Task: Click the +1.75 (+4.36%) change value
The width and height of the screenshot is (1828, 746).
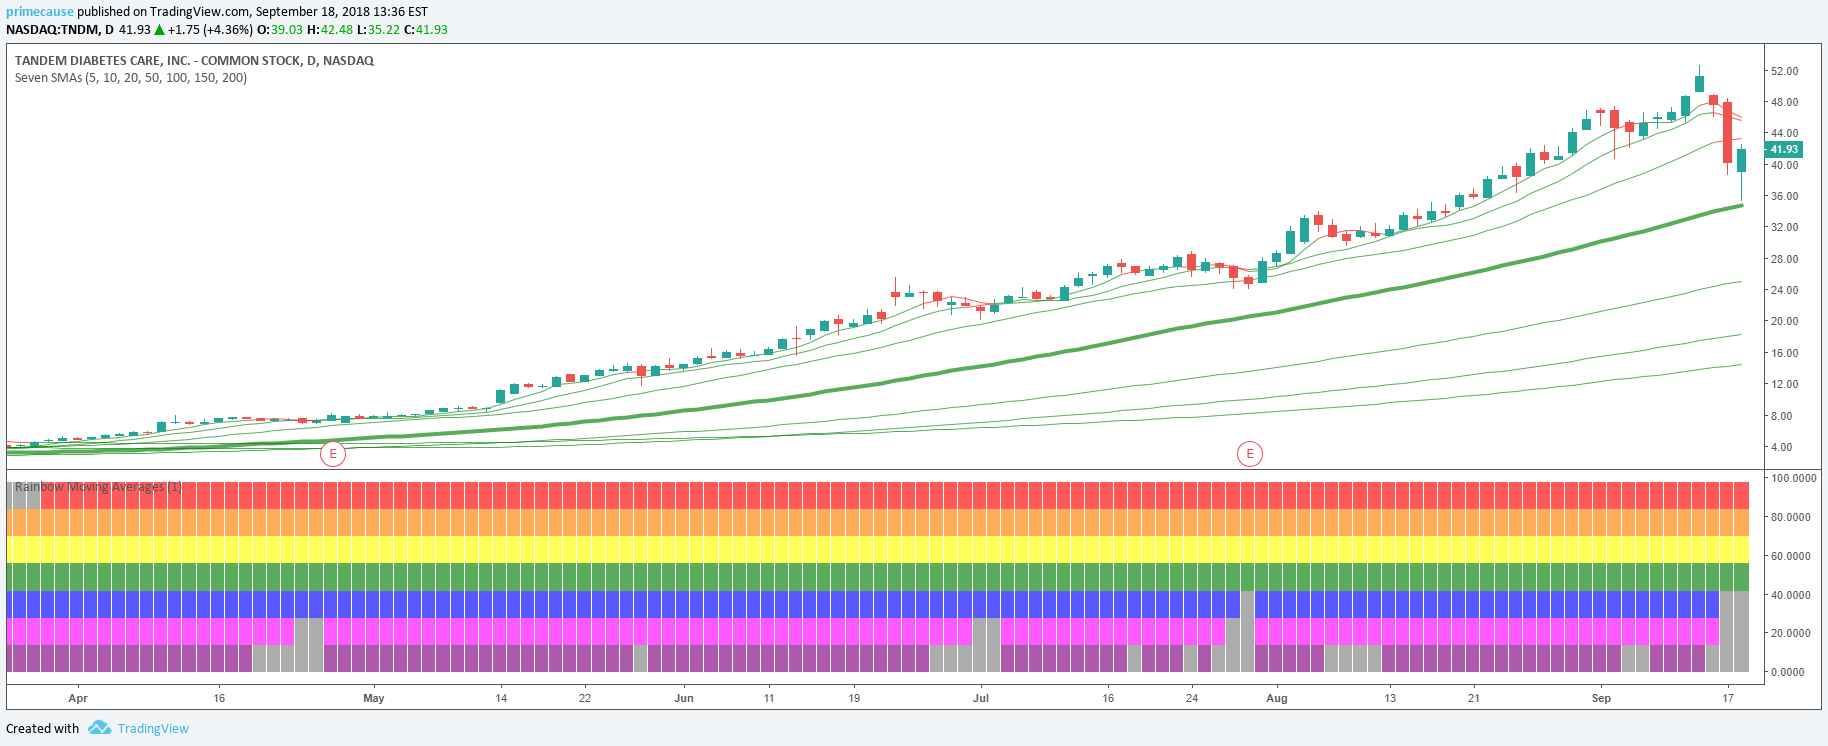Action: (x=210, y=30)
